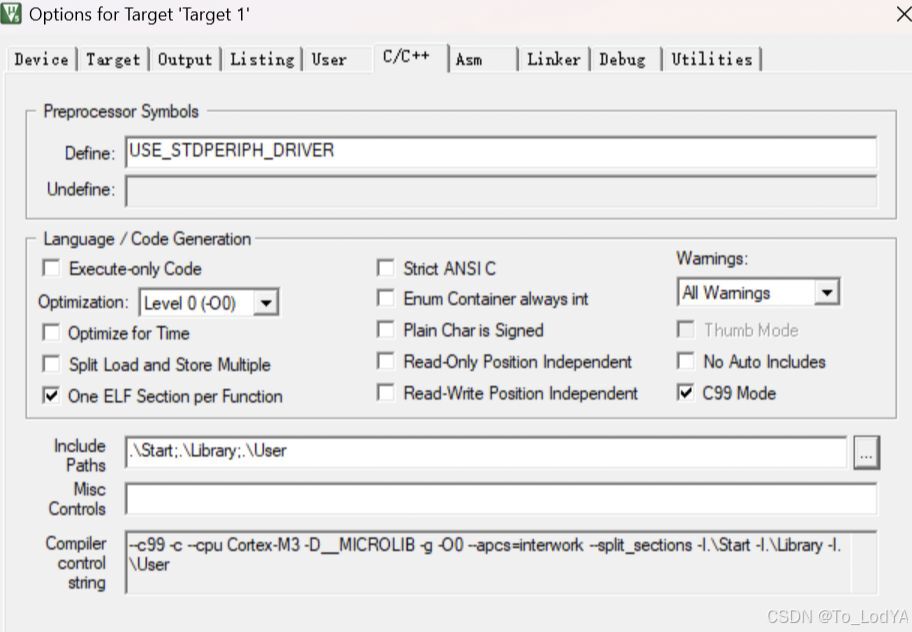Viewport: 912px width, 632px height.
Task: Click the Define input field
Action: click(501, 152)
